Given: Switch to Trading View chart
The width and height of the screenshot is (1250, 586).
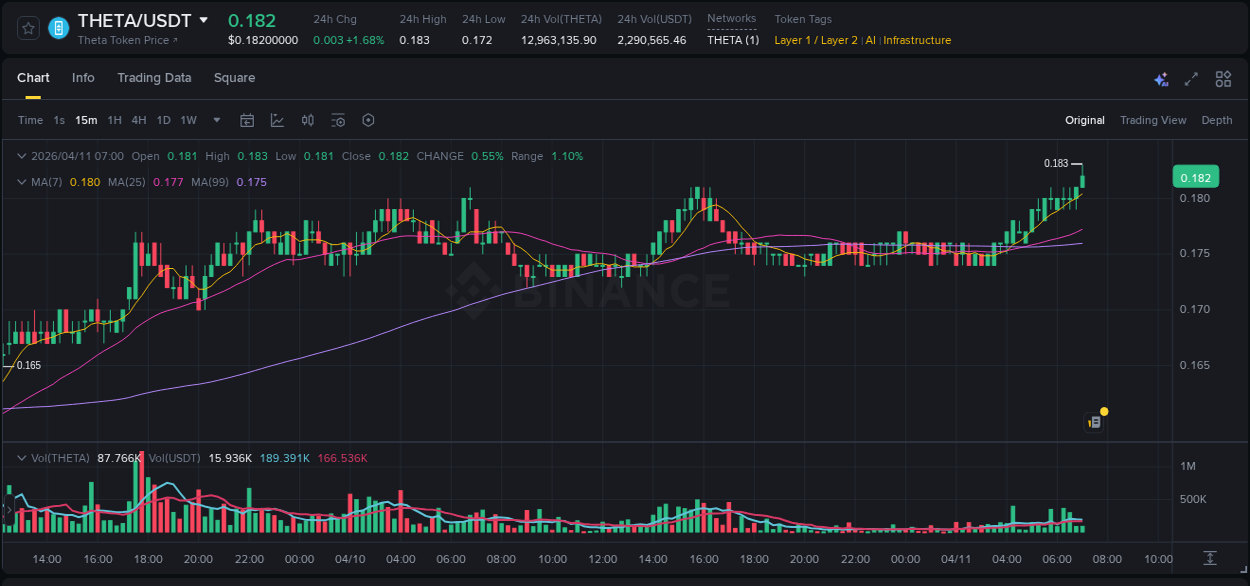Looking at the screenshot, I should (x=1153, y=120).
